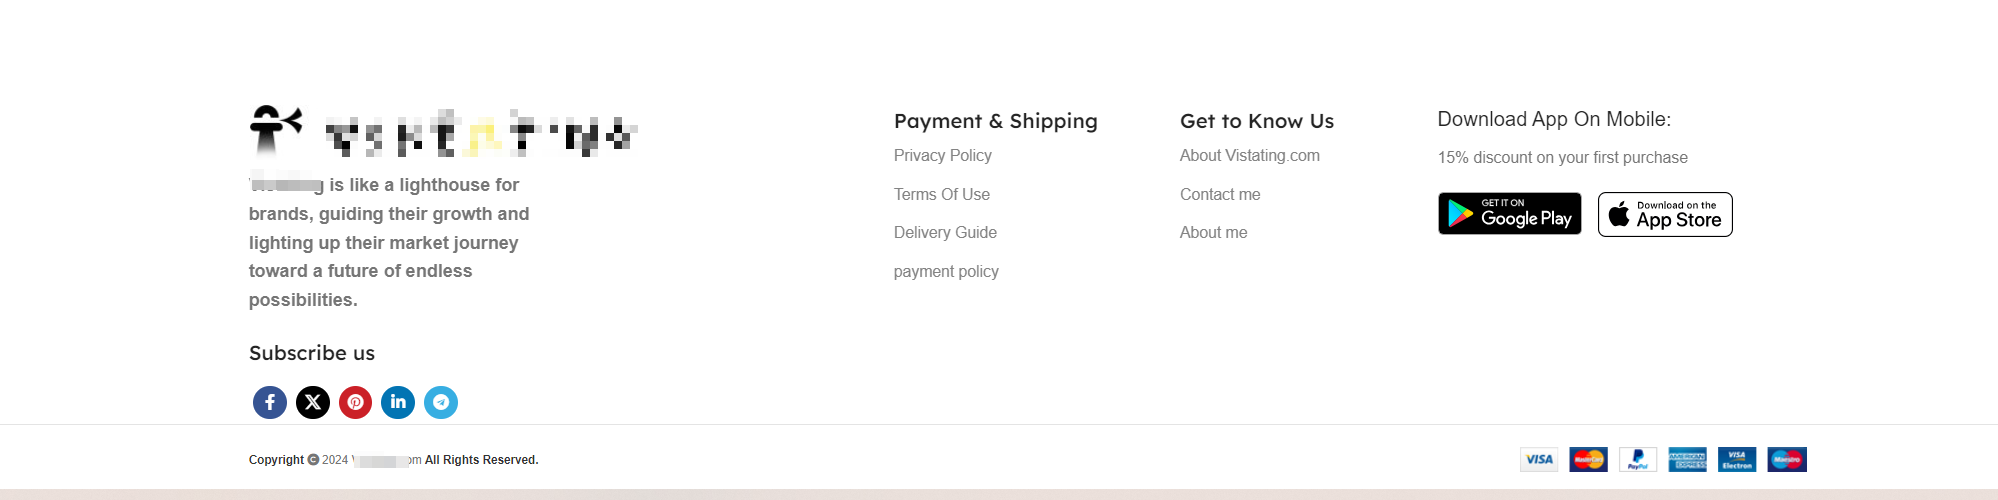
Task: Click the Maestro payment icon
Action: tap(1786, 460)
